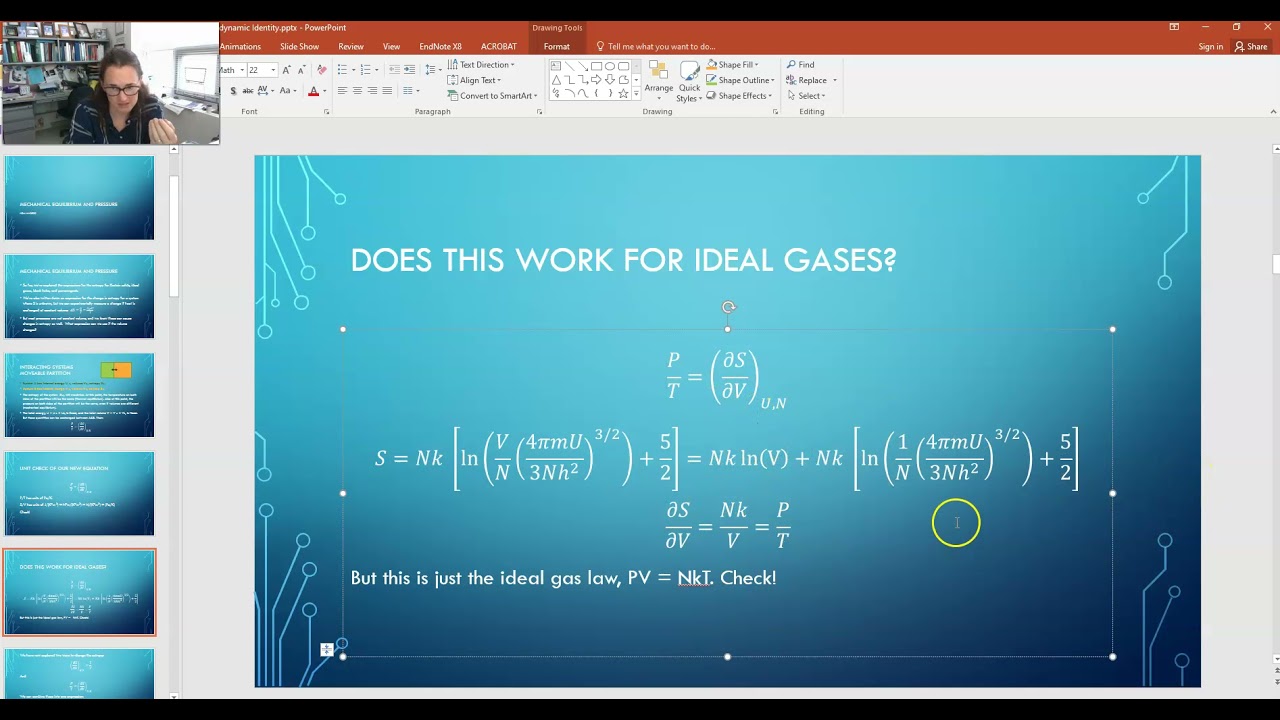Click the Find magnifier tool
This screenshot has height=720, width=1280.
tap(800, 65)
